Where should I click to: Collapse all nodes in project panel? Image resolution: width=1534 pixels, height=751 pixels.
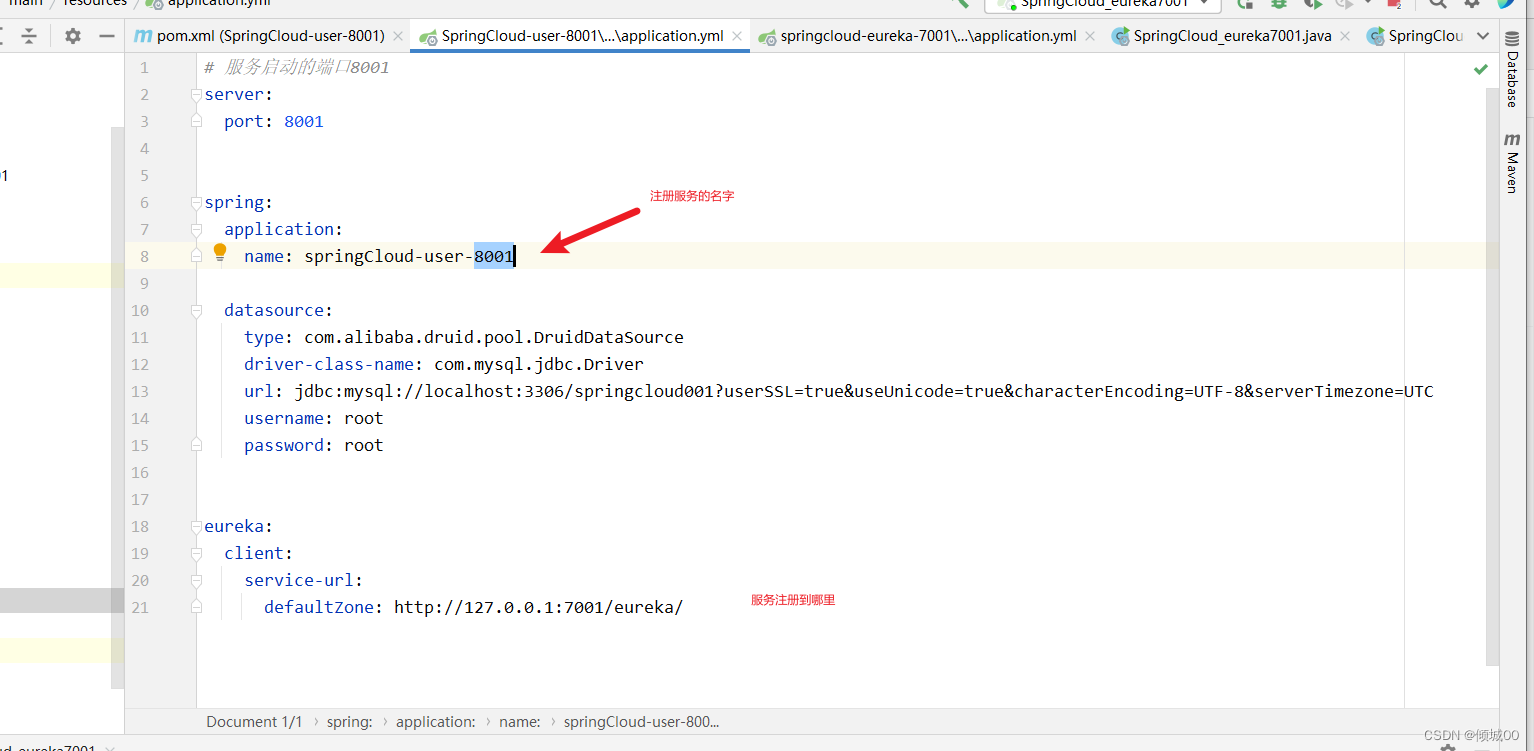(x=29, y=36)
